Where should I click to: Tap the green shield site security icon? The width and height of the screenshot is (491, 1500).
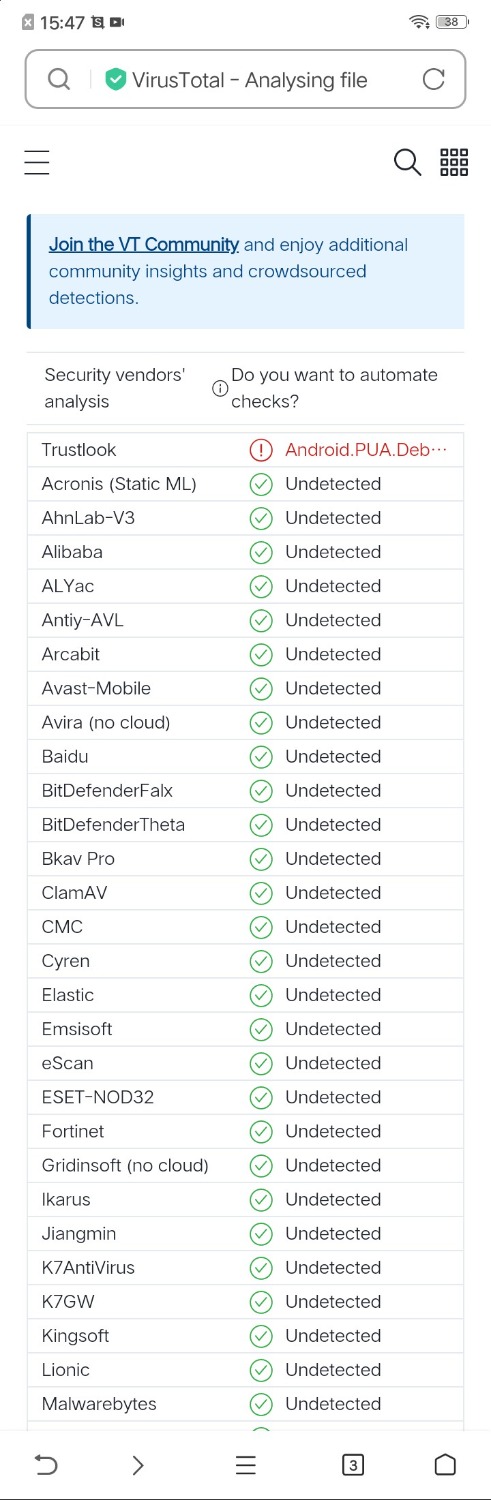[x=116, y=79]
